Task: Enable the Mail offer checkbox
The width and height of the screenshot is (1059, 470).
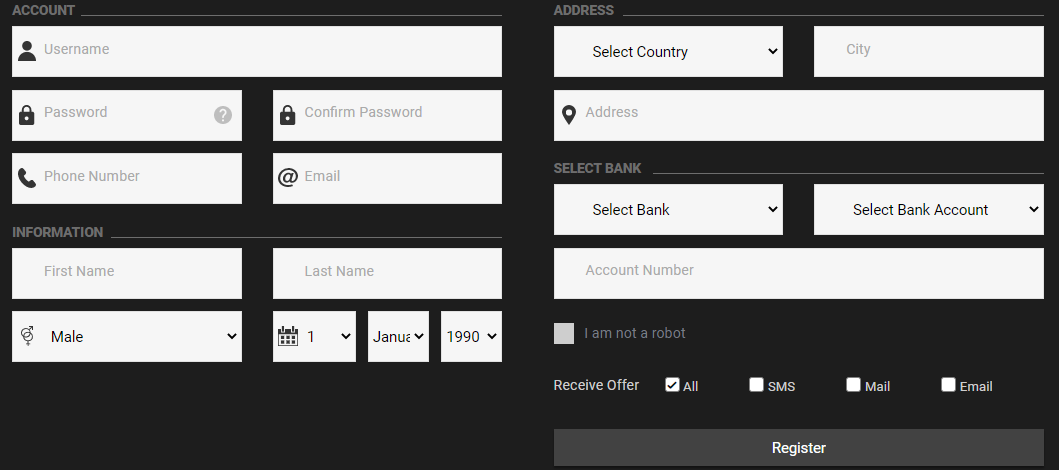Action: tap(854, 385)
